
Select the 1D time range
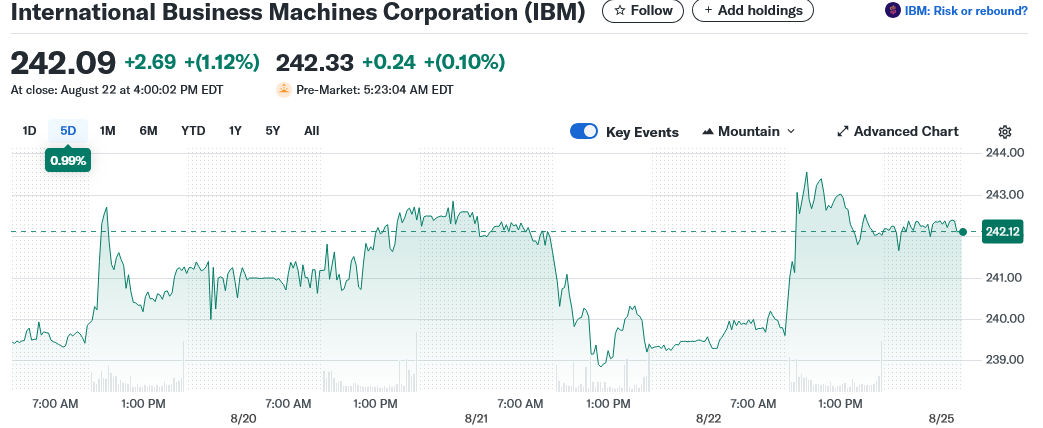29,131
